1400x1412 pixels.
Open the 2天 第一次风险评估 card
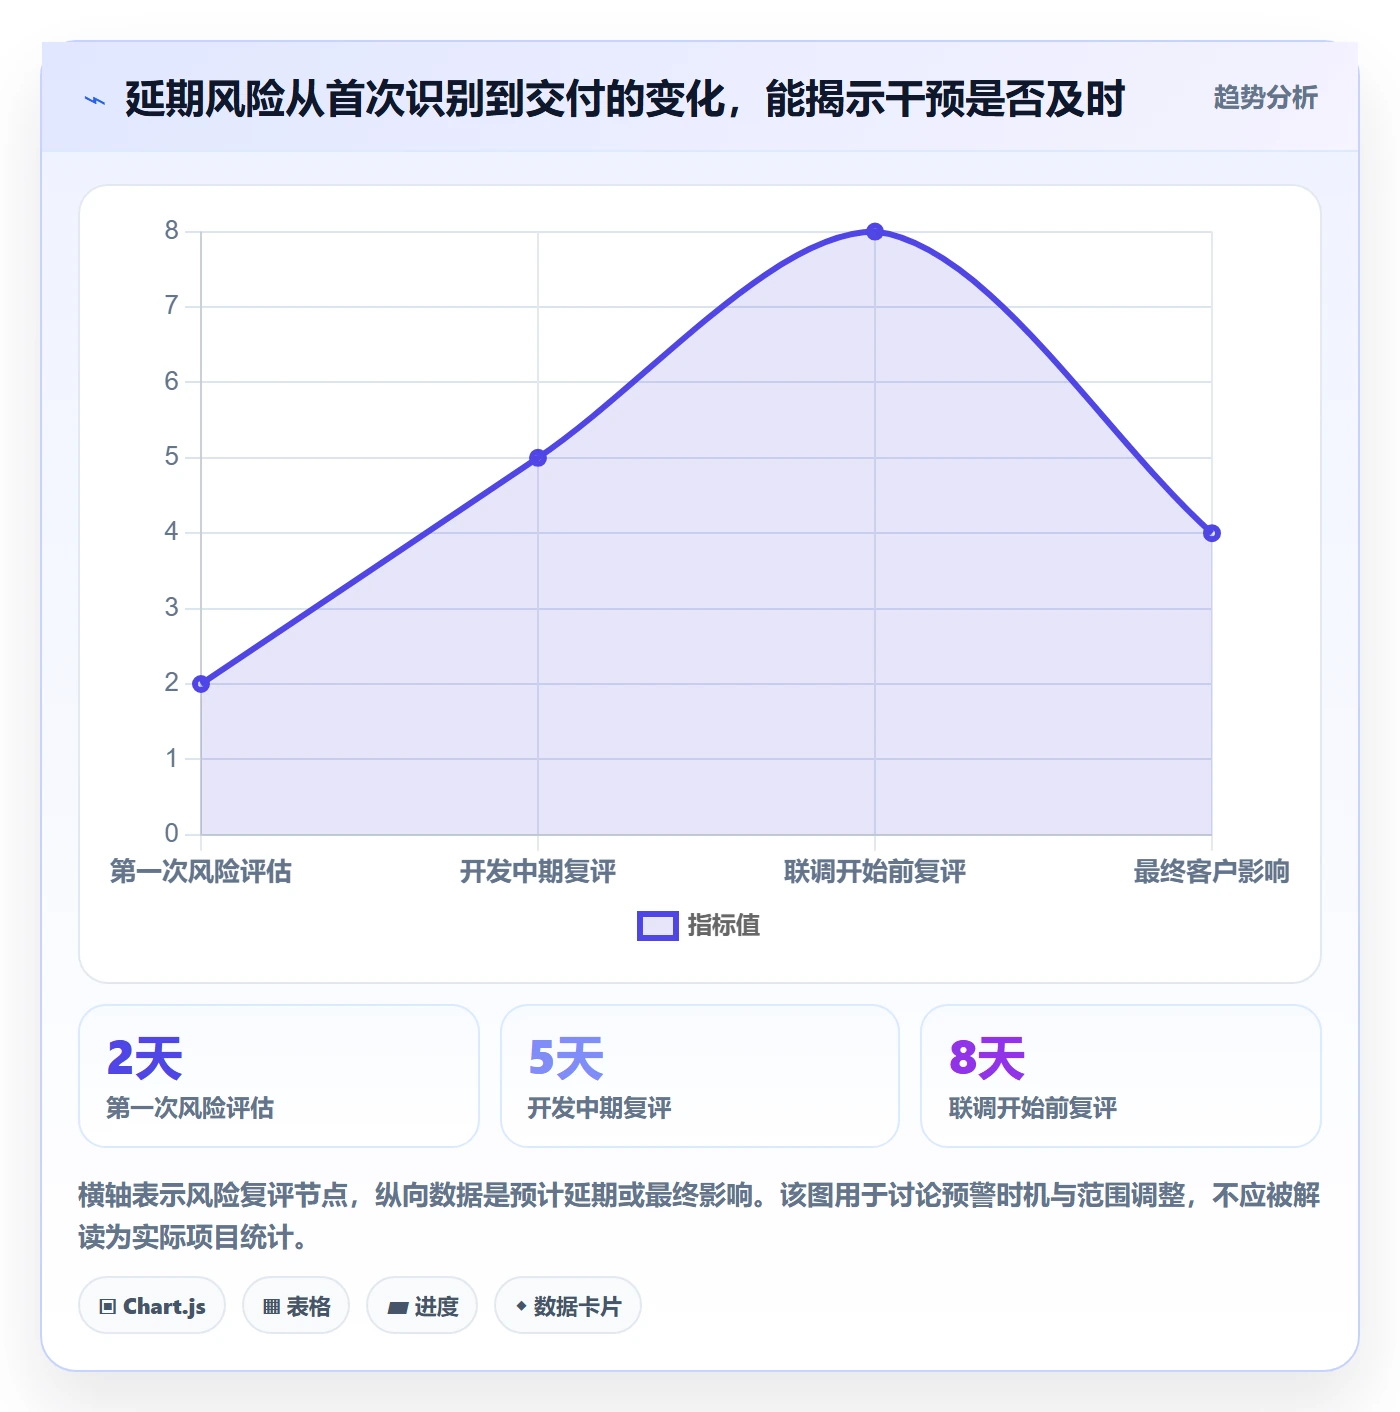(279, 1076)
